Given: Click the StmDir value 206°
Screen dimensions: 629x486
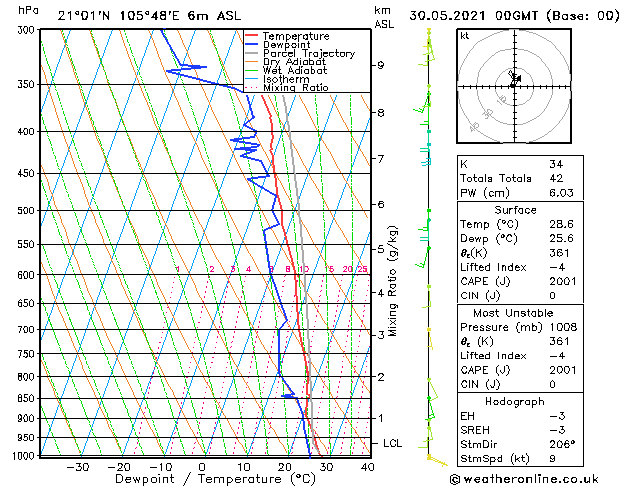Looking at the screenshot, I should coord(562,444).
